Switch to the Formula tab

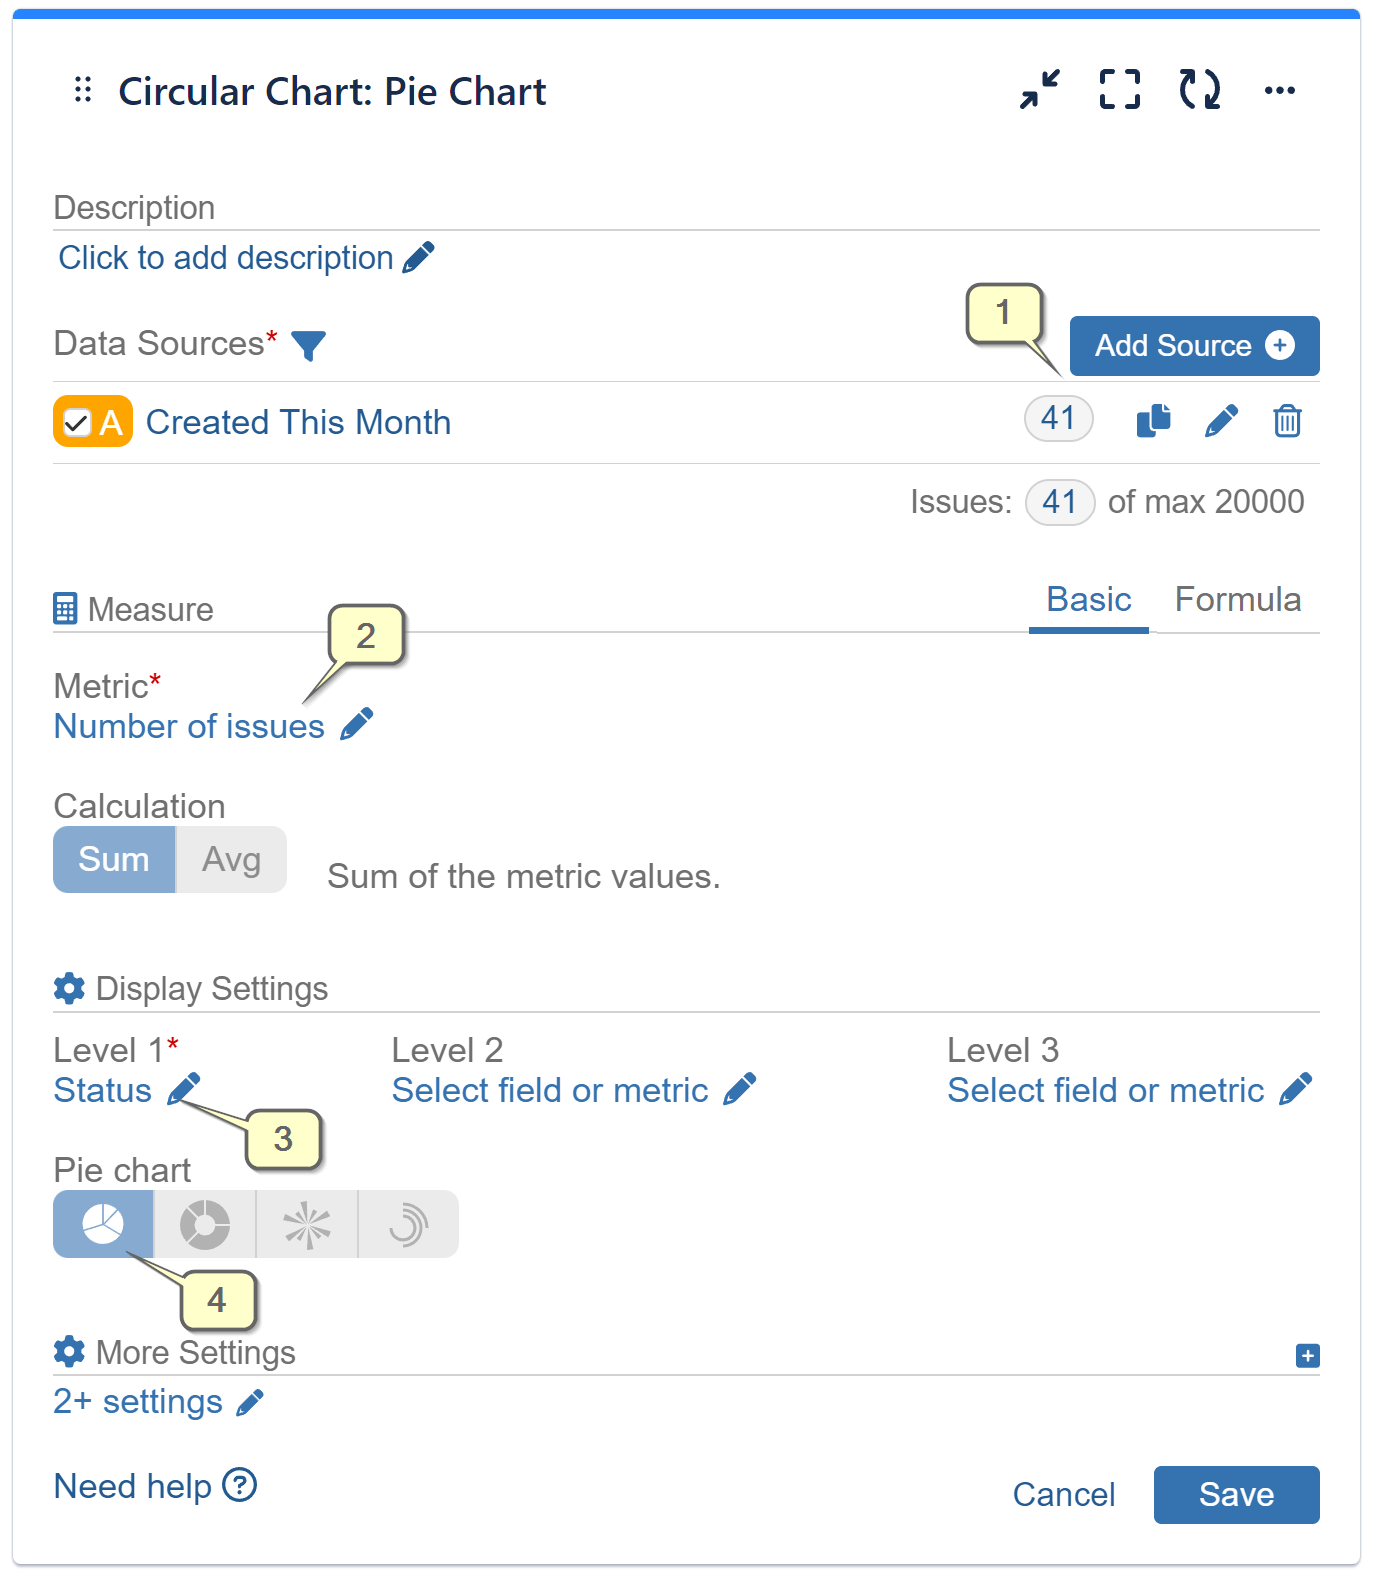pos(1238,599)
